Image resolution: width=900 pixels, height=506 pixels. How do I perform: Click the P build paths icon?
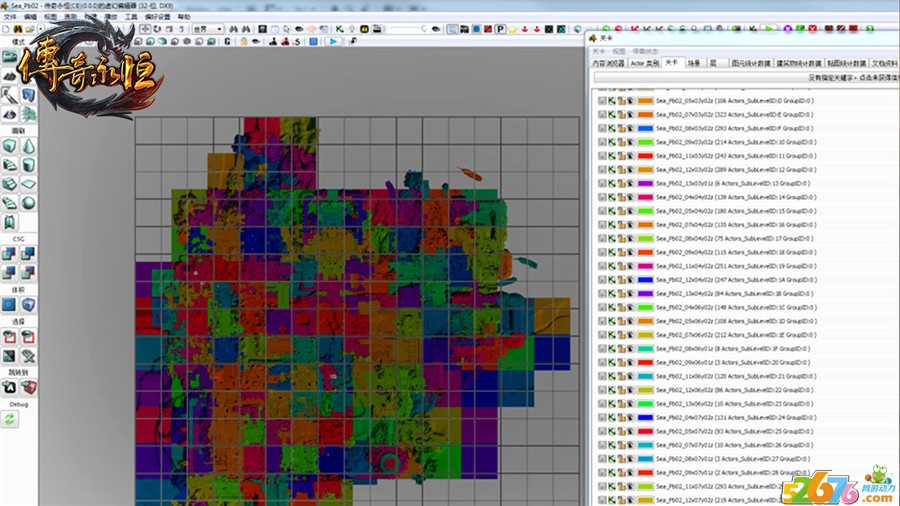point(501,29)
